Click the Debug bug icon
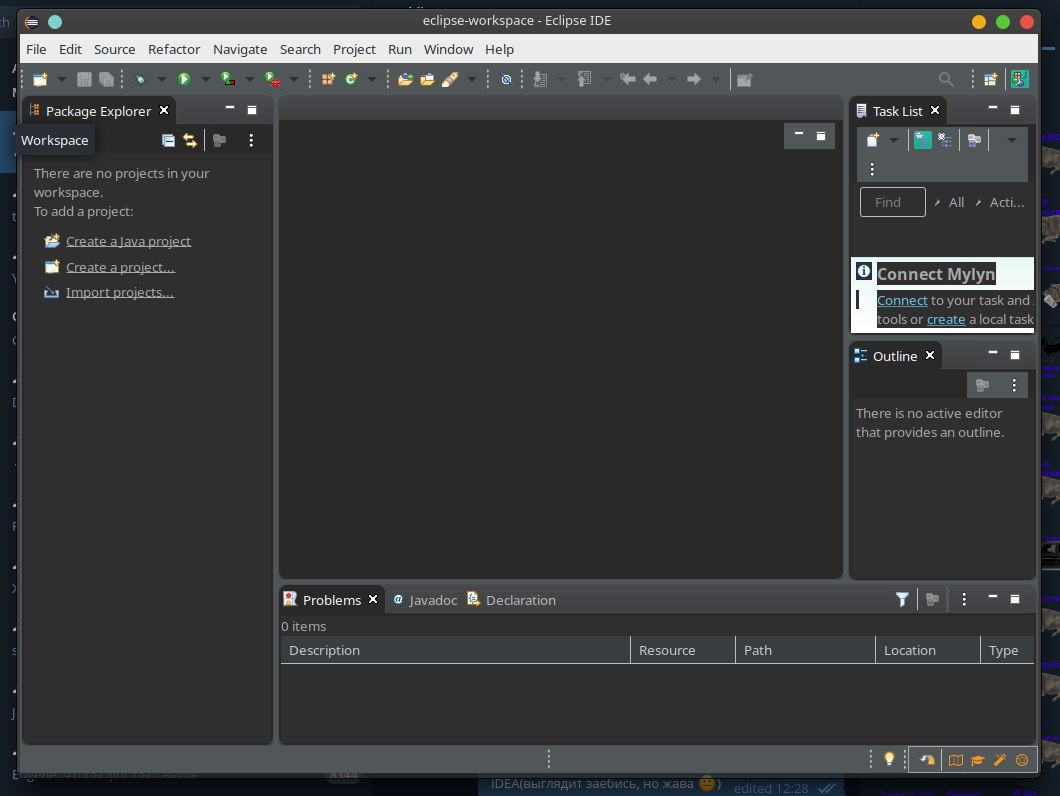 (140, 79)
